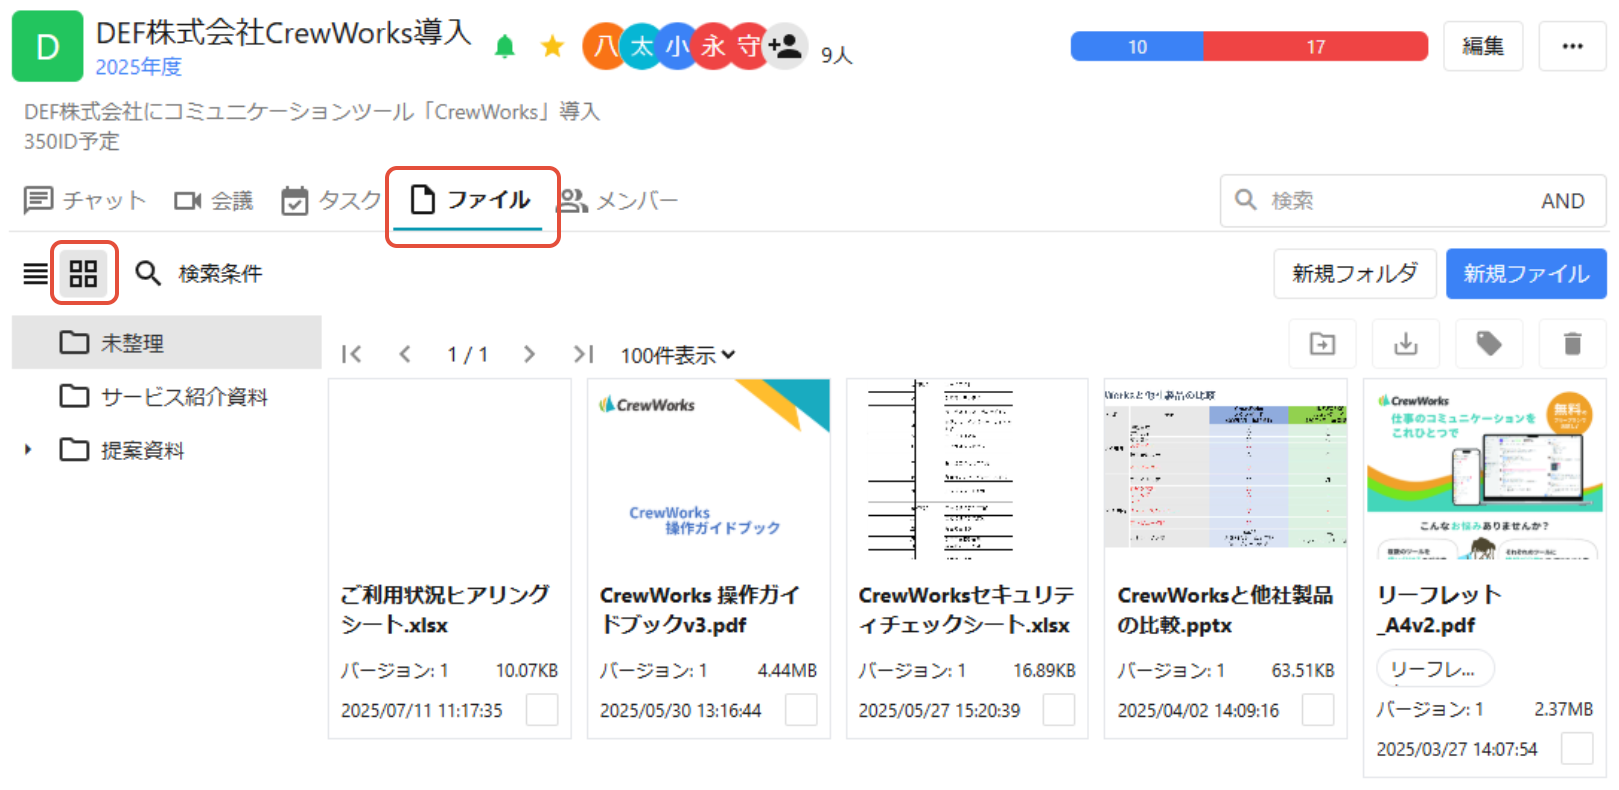This screenshot has height=790, width=1619.
Task: Open the 会議 tab
Action: [214, 200]
